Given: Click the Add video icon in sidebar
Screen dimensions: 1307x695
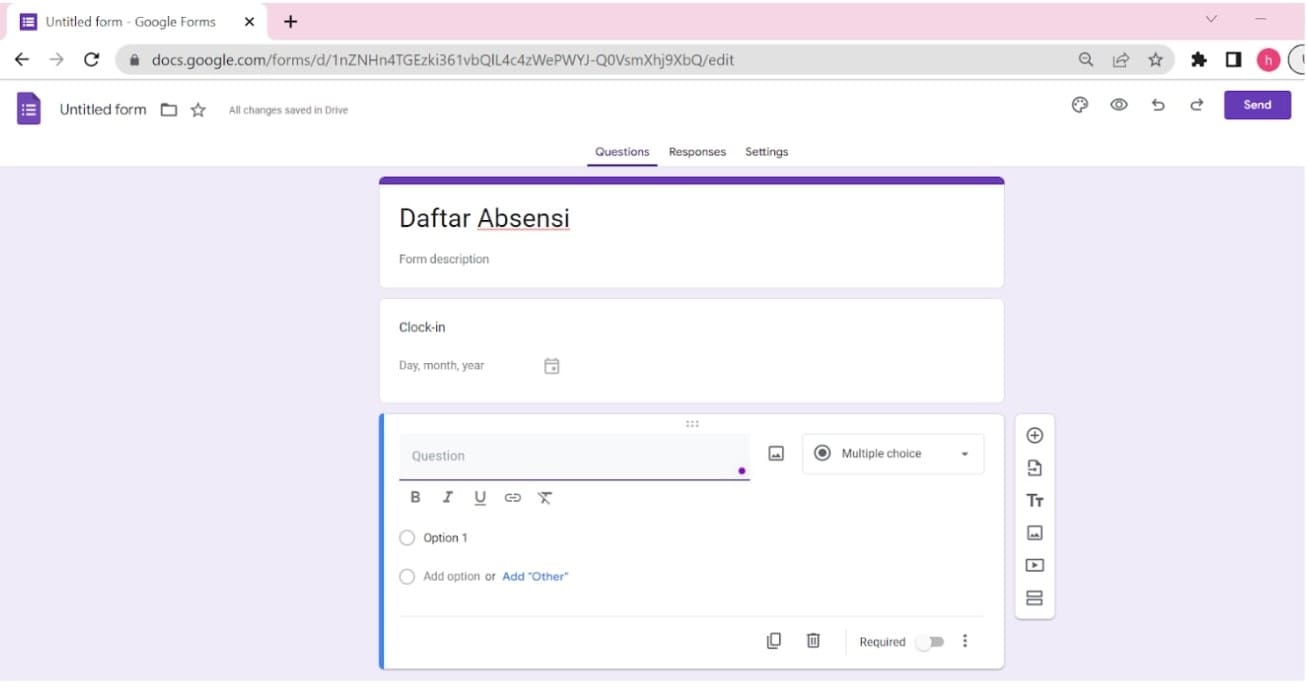Looking at the screenshot, I should pos(1035,565).
